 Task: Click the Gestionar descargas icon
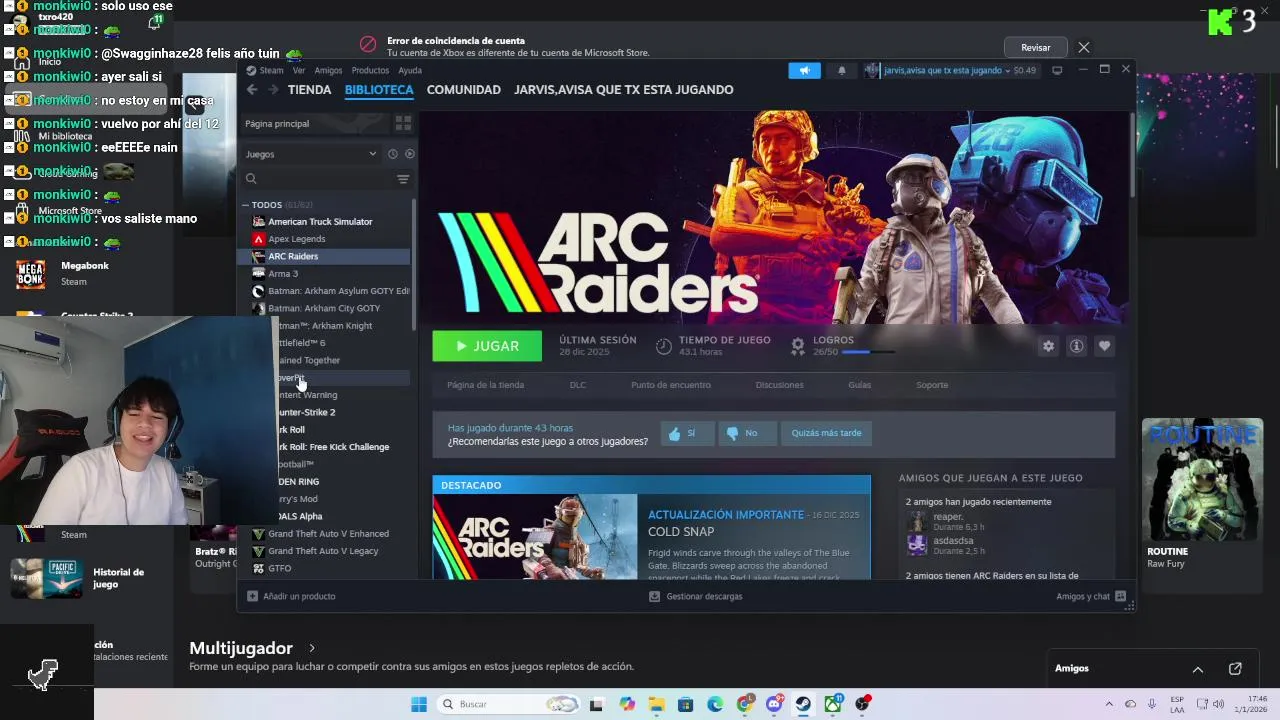pyautogui.click(x=654, y=596)
